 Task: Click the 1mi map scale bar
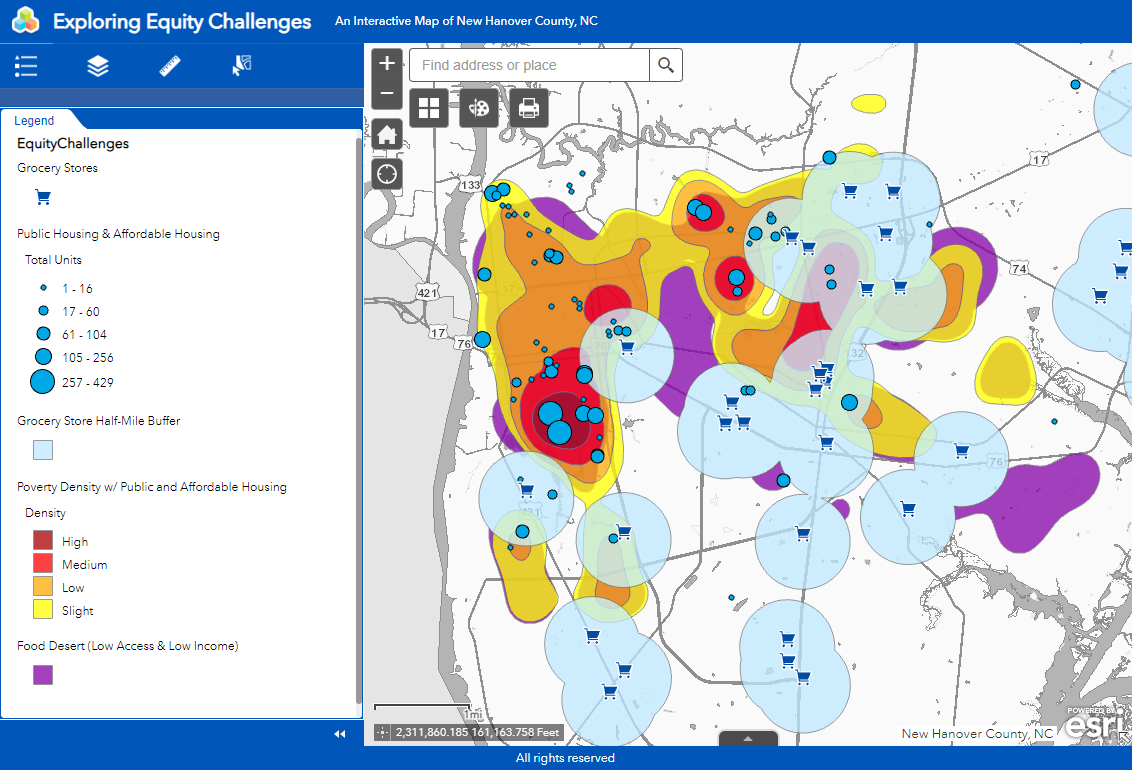coord(422,709)
